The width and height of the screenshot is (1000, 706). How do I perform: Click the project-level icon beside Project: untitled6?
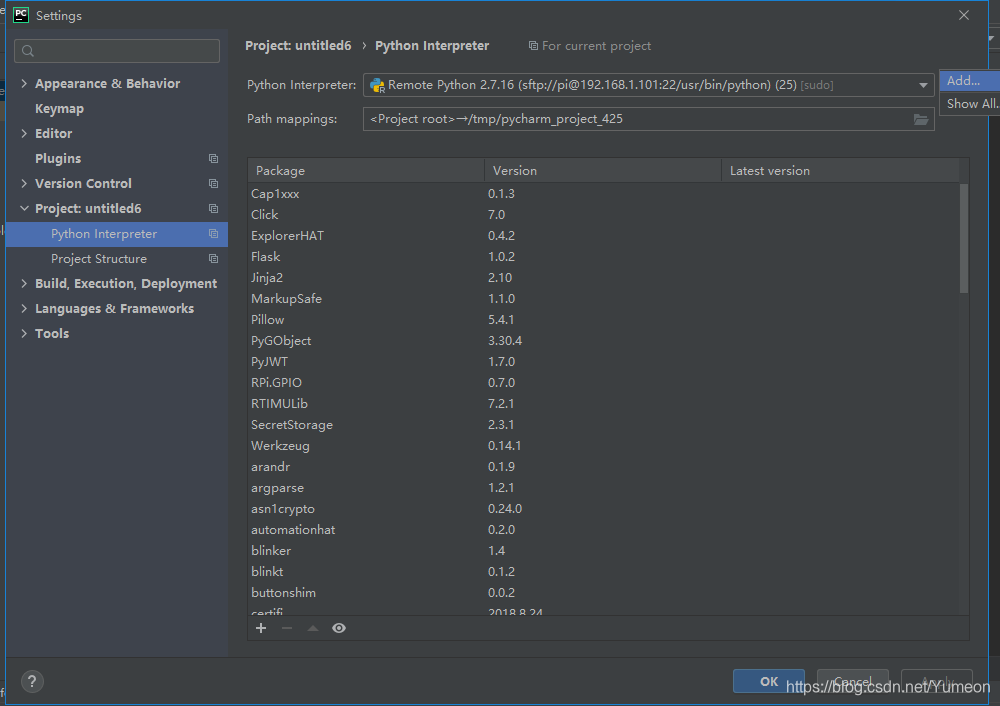pyautogui.click(x=214, y=209)
